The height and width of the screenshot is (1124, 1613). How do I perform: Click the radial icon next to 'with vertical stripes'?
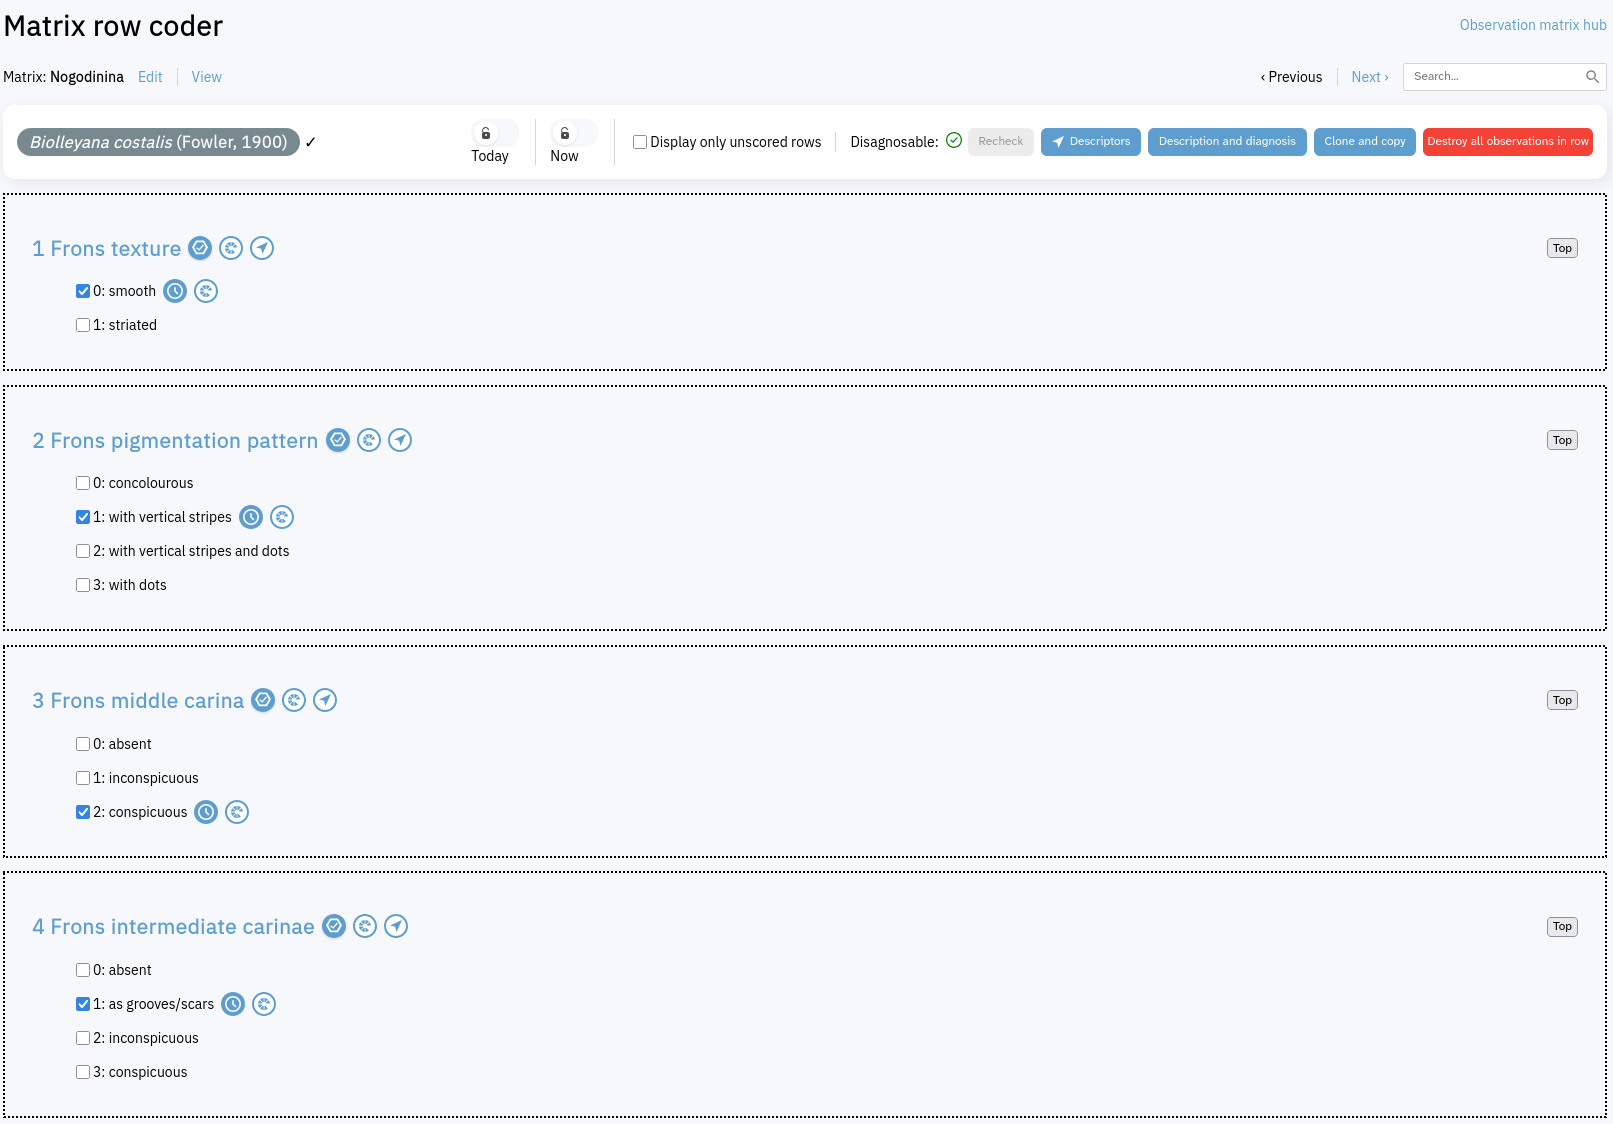pyautogui.click(x=282, y=517)
